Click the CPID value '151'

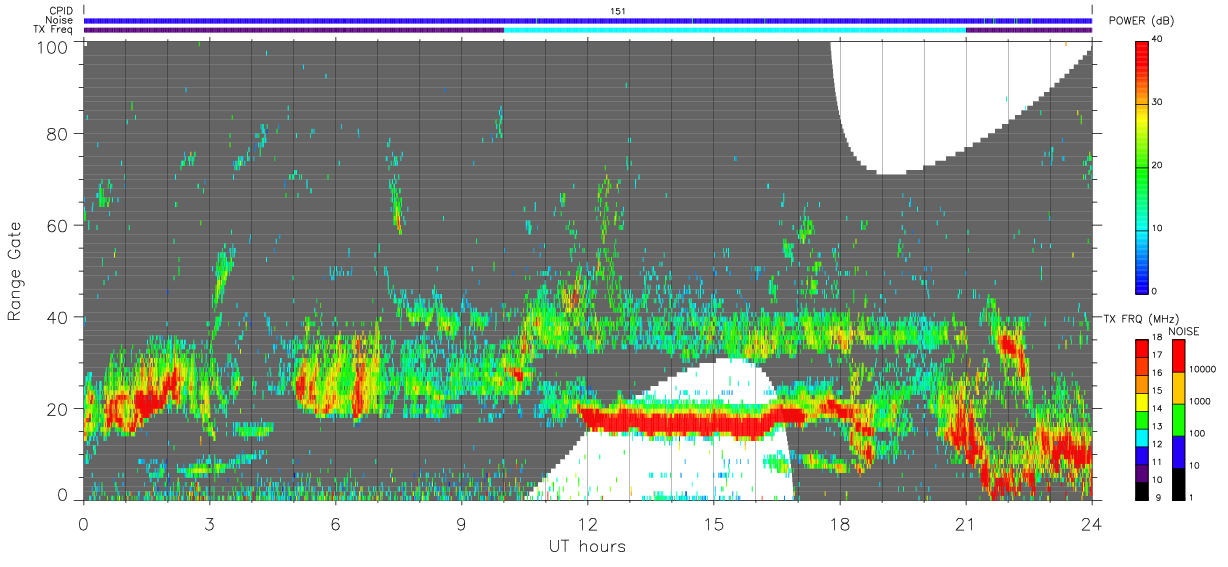[x=617, y=11]
